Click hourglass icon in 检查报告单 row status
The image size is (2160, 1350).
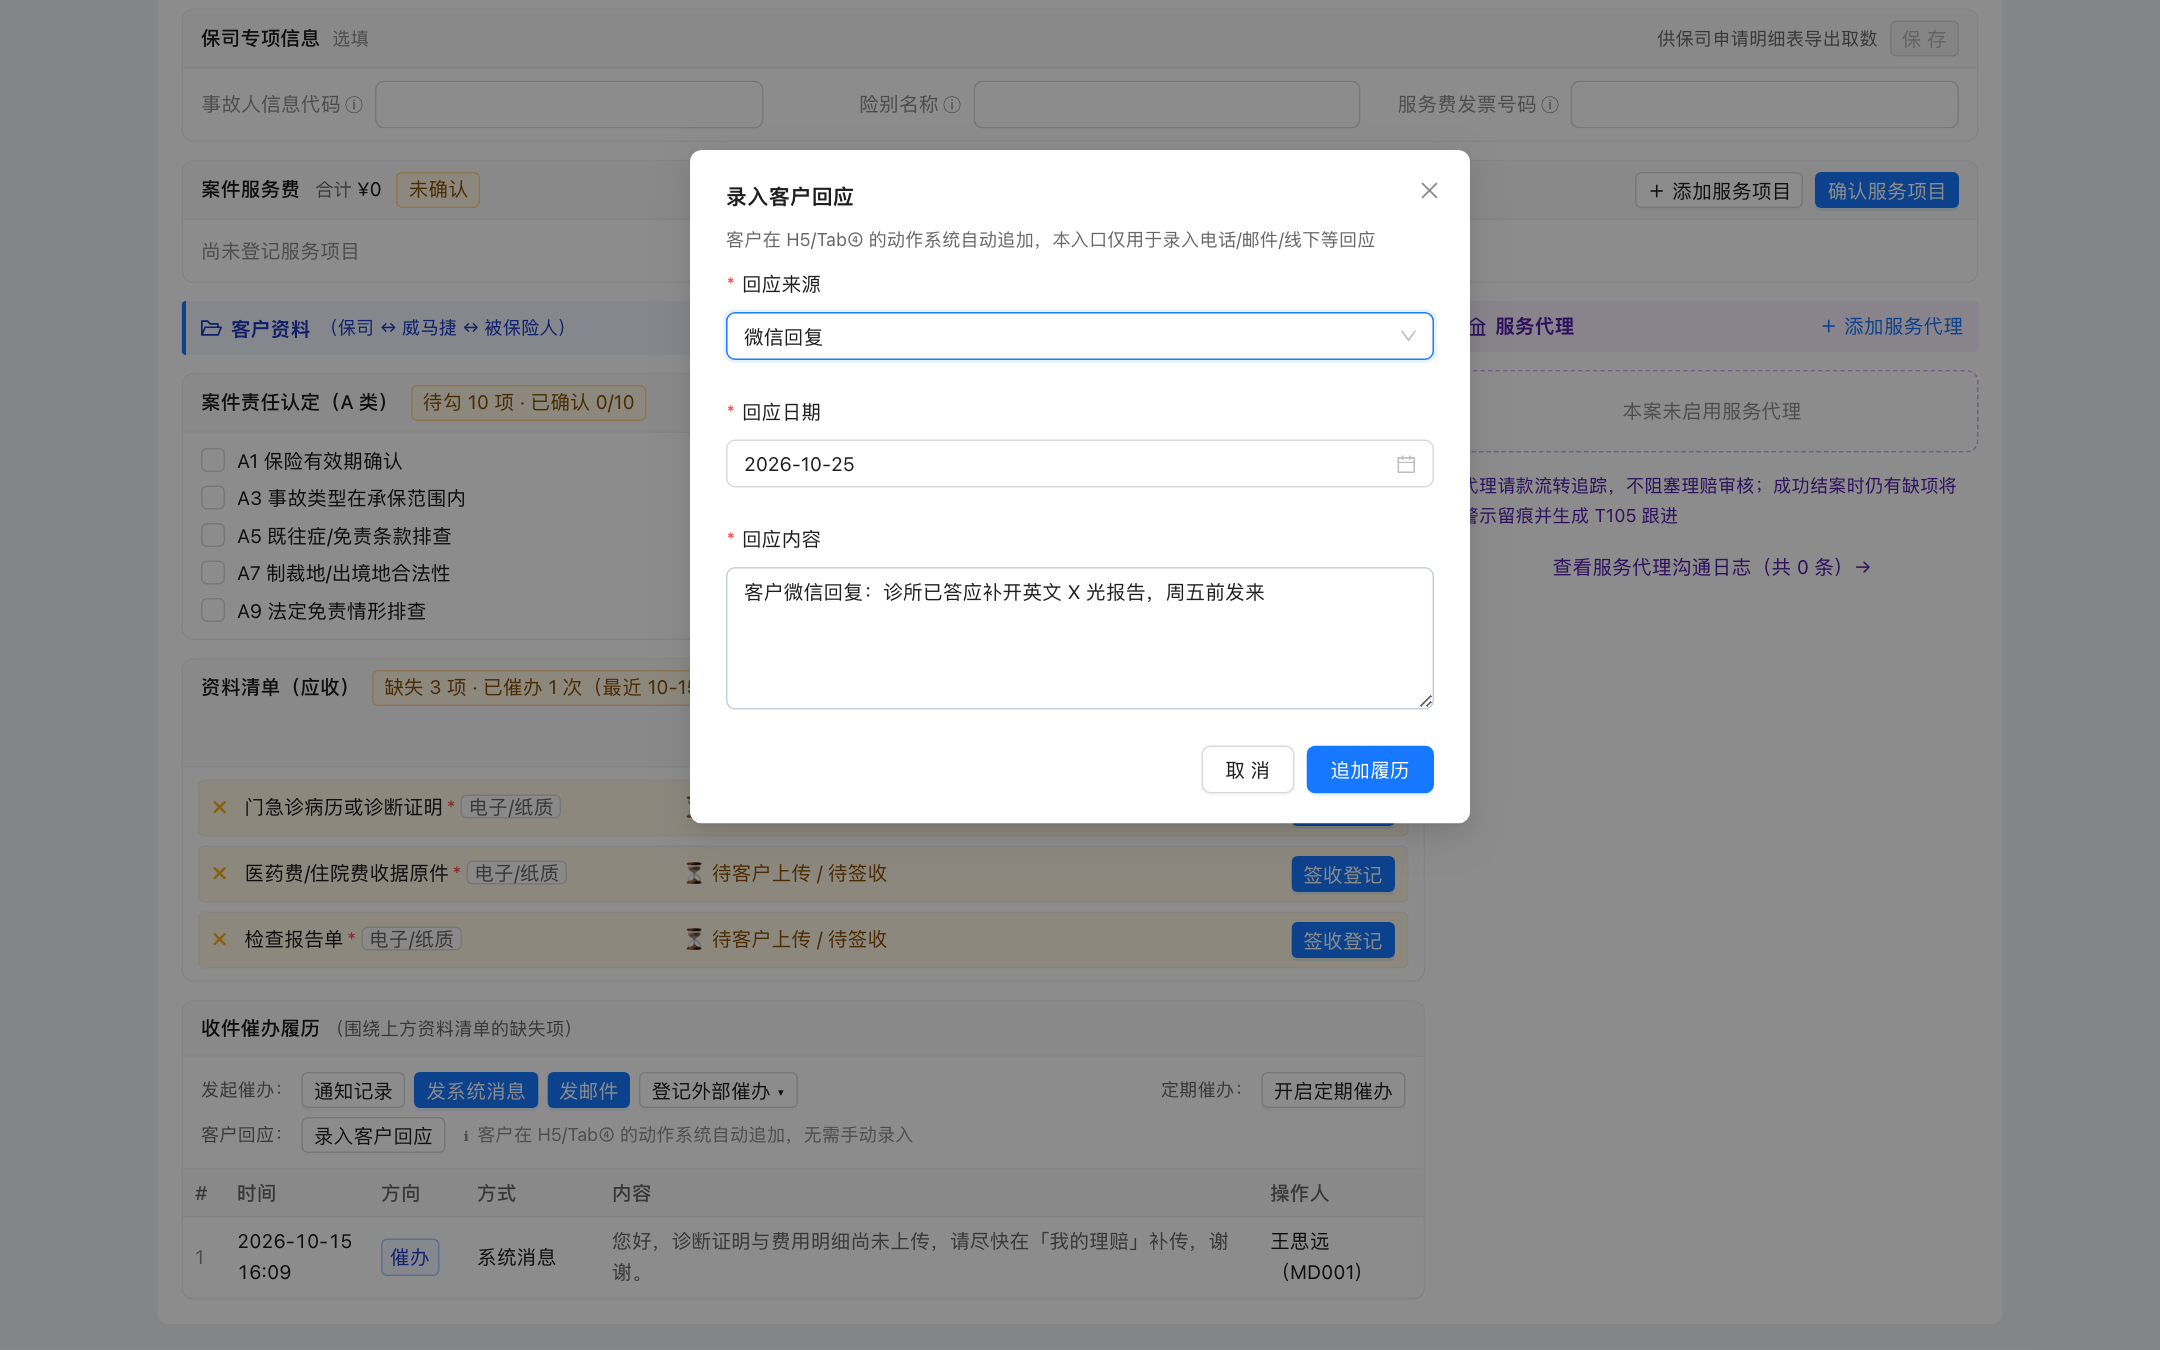pos(694,939)
